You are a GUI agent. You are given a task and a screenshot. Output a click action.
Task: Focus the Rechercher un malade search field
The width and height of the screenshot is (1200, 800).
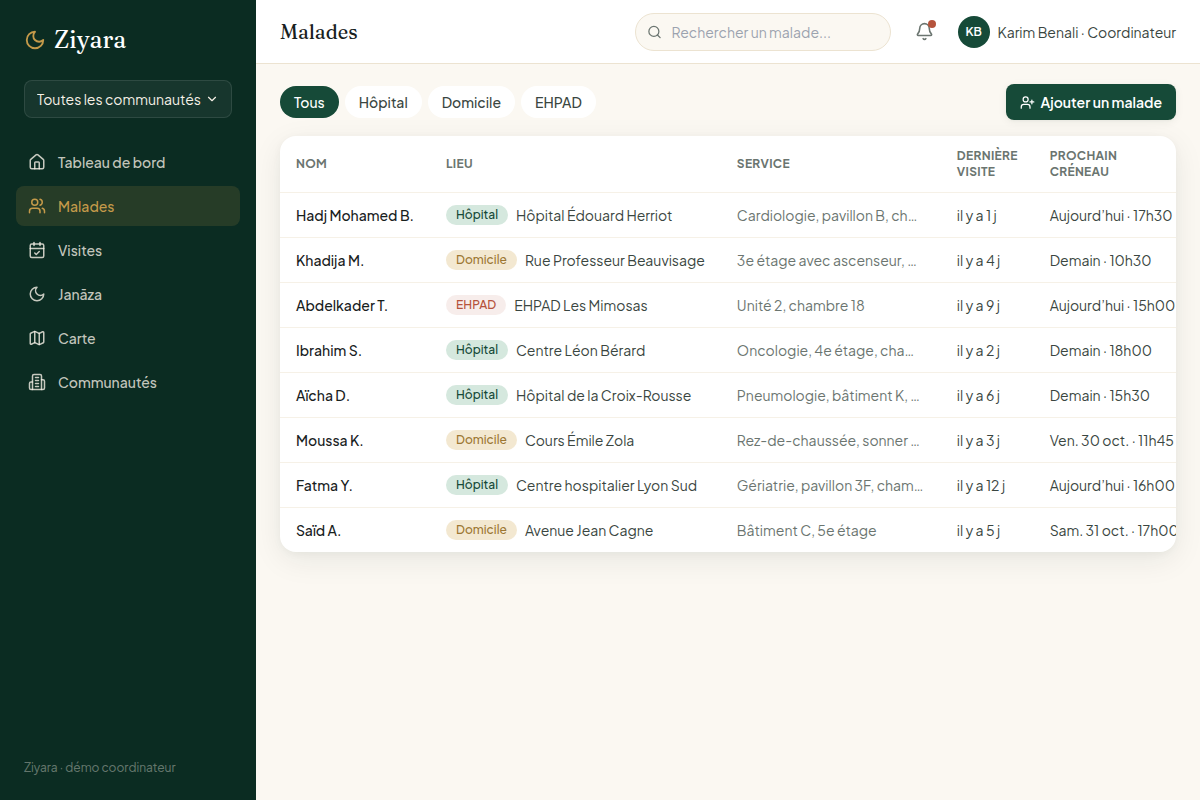coord(763,32)
